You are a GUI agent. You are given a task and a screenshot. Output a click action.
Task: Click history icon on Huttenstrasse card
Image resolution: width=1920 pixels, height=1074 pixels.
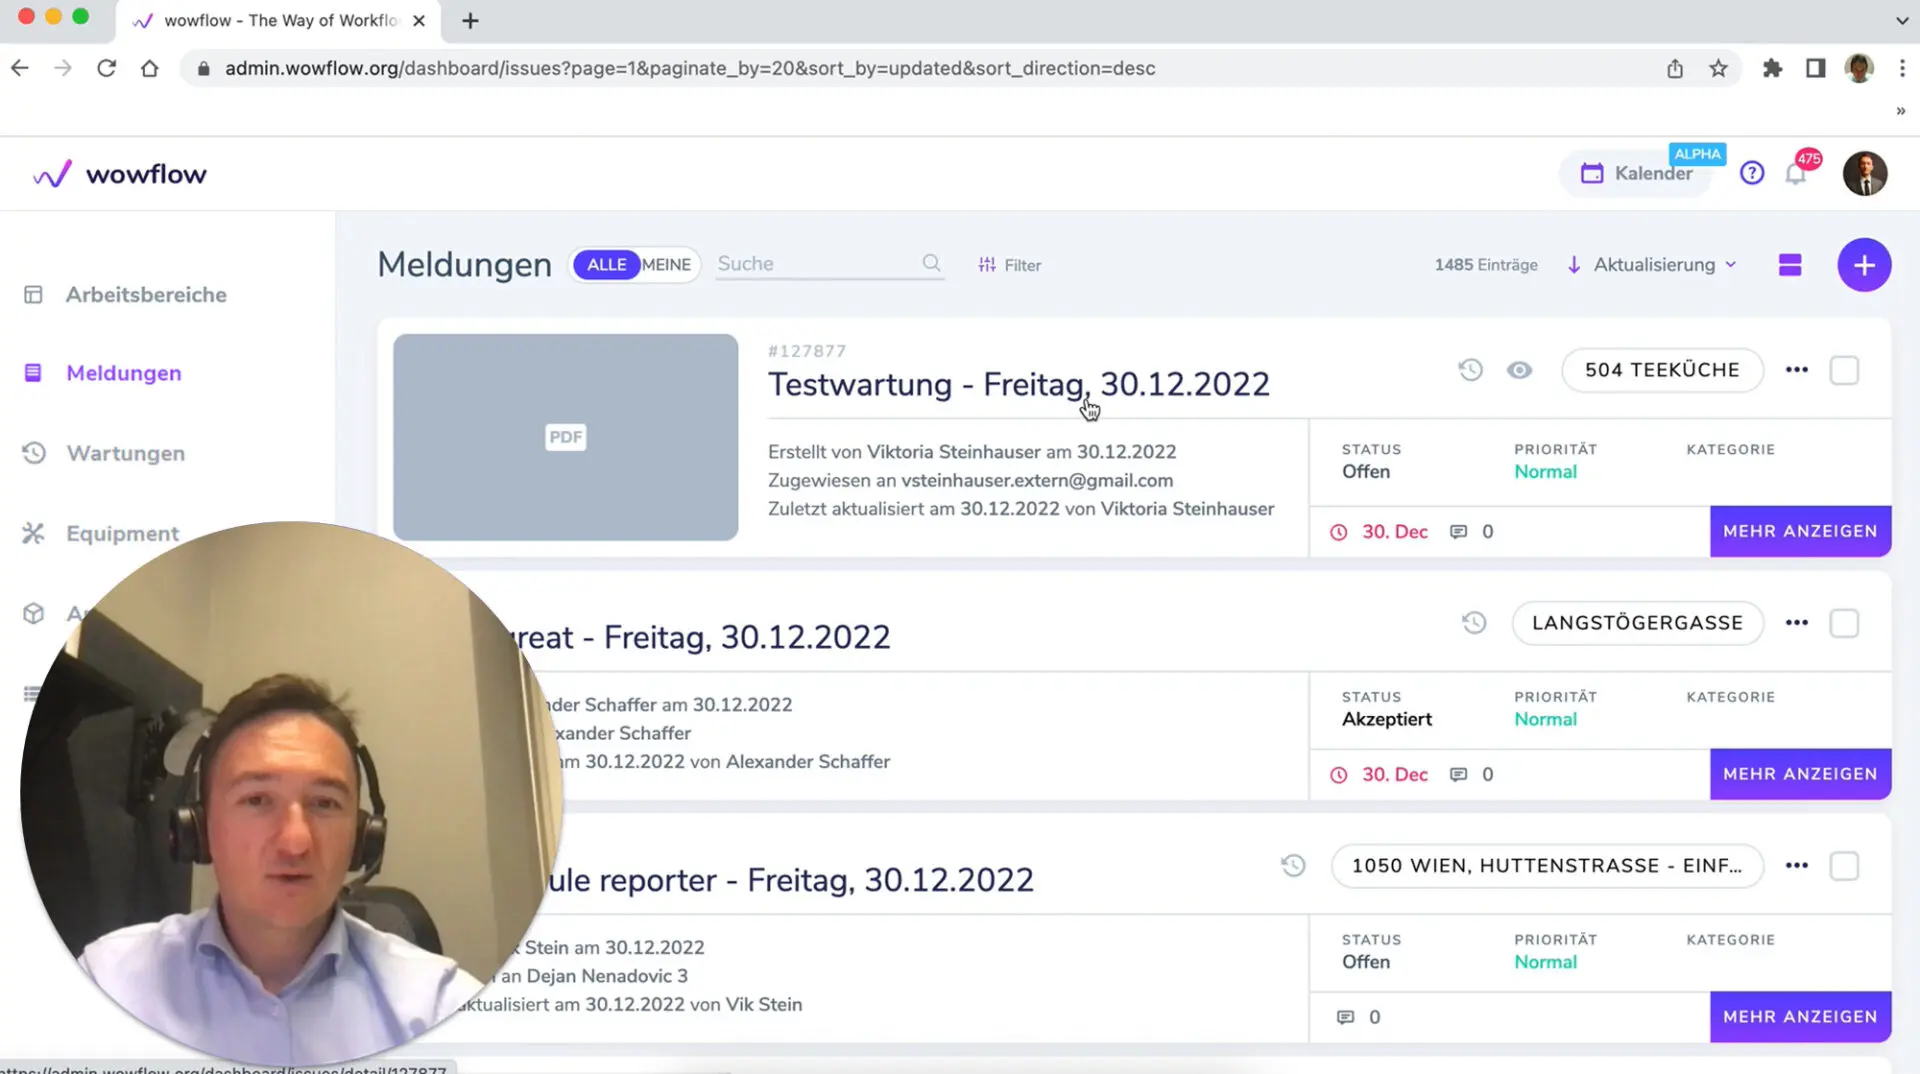[1293, 866]
